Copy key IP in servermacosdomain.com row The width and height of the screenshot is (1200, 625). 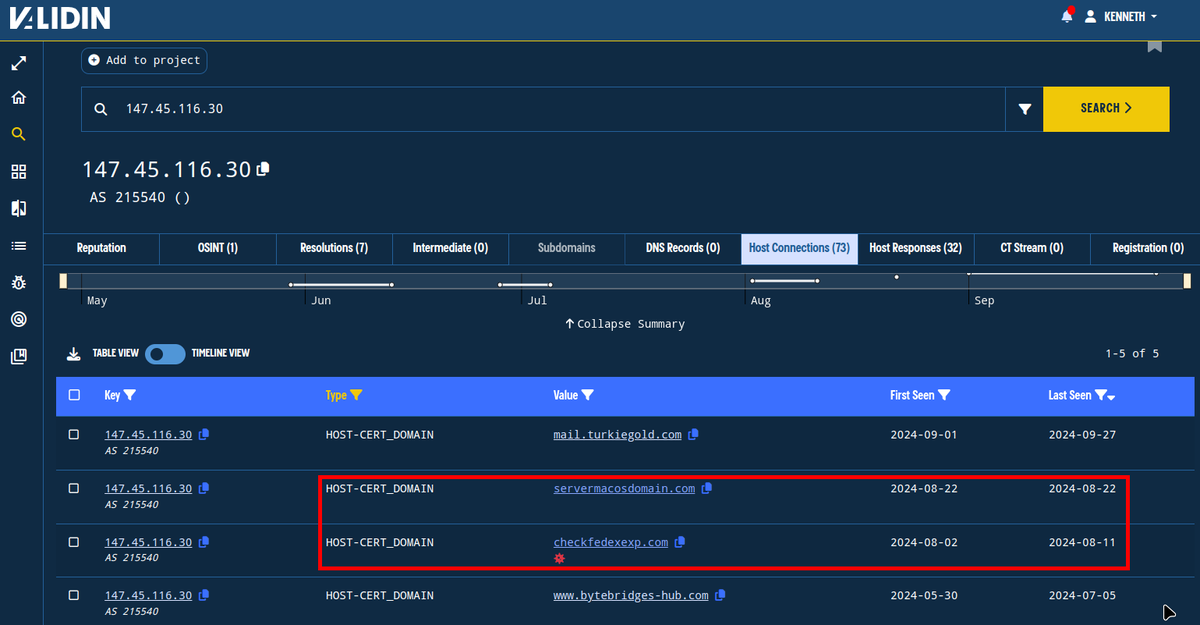click(204, 488)
